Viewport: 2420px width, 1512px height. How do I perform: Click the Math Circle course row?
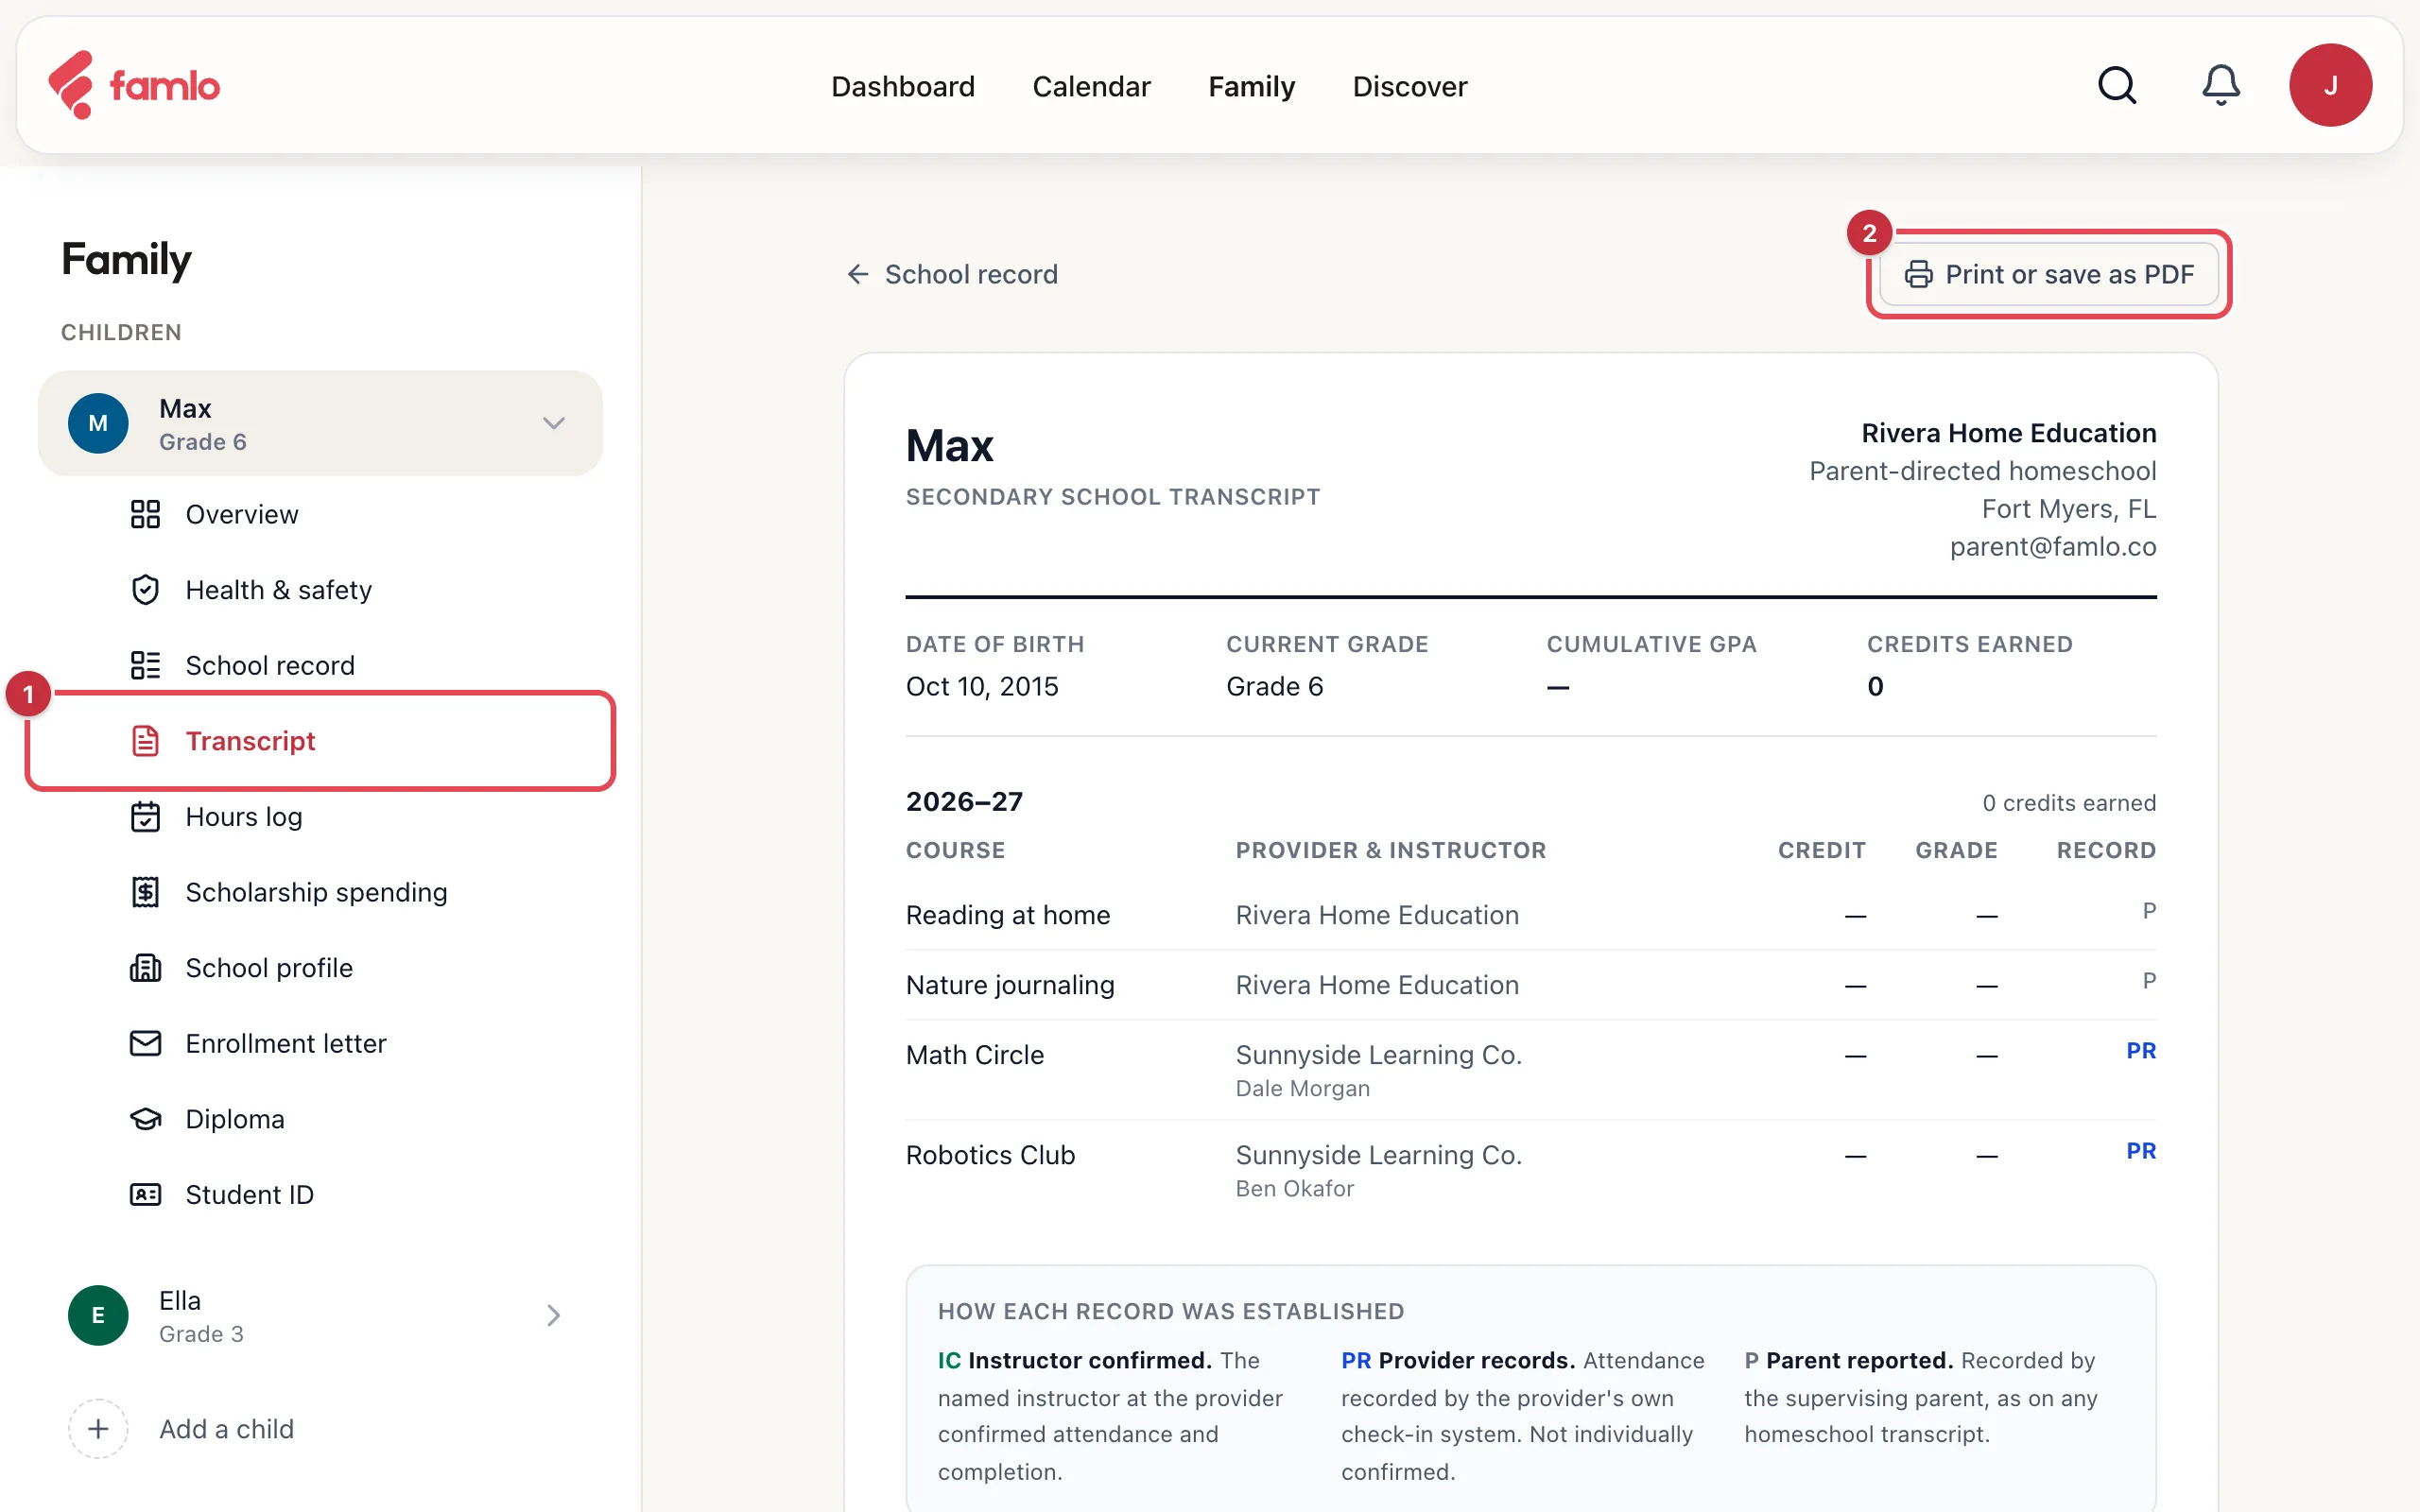click(x=1531, y=1070)
